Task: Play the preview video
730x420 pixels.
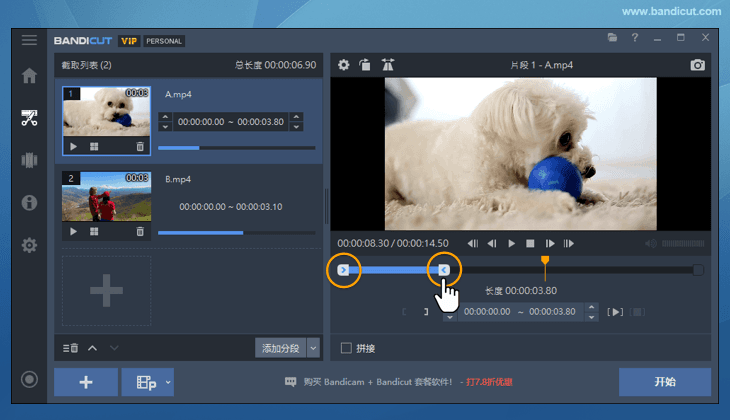Action: (511, 244)
